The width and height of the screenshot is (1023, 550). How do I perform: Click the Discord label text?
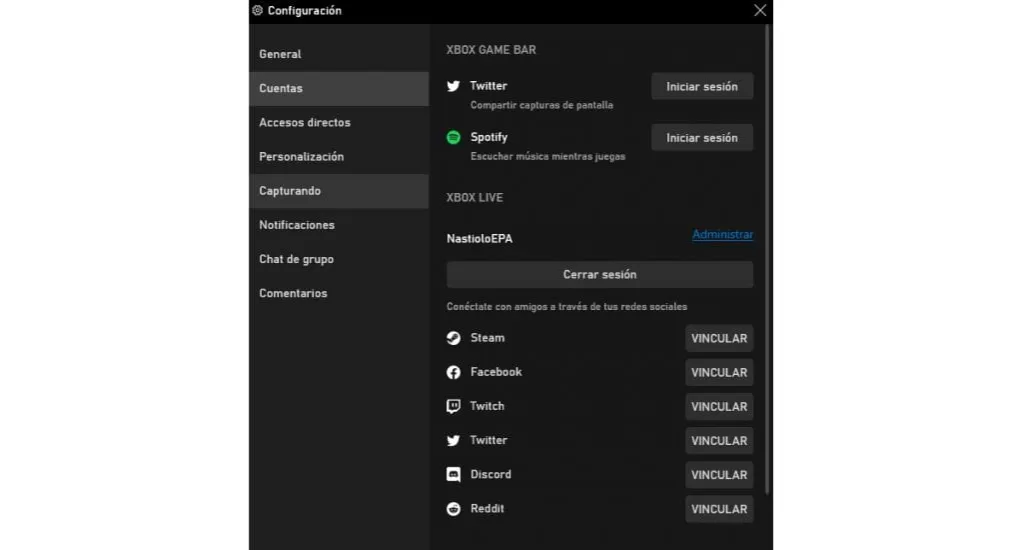(491, 474)
